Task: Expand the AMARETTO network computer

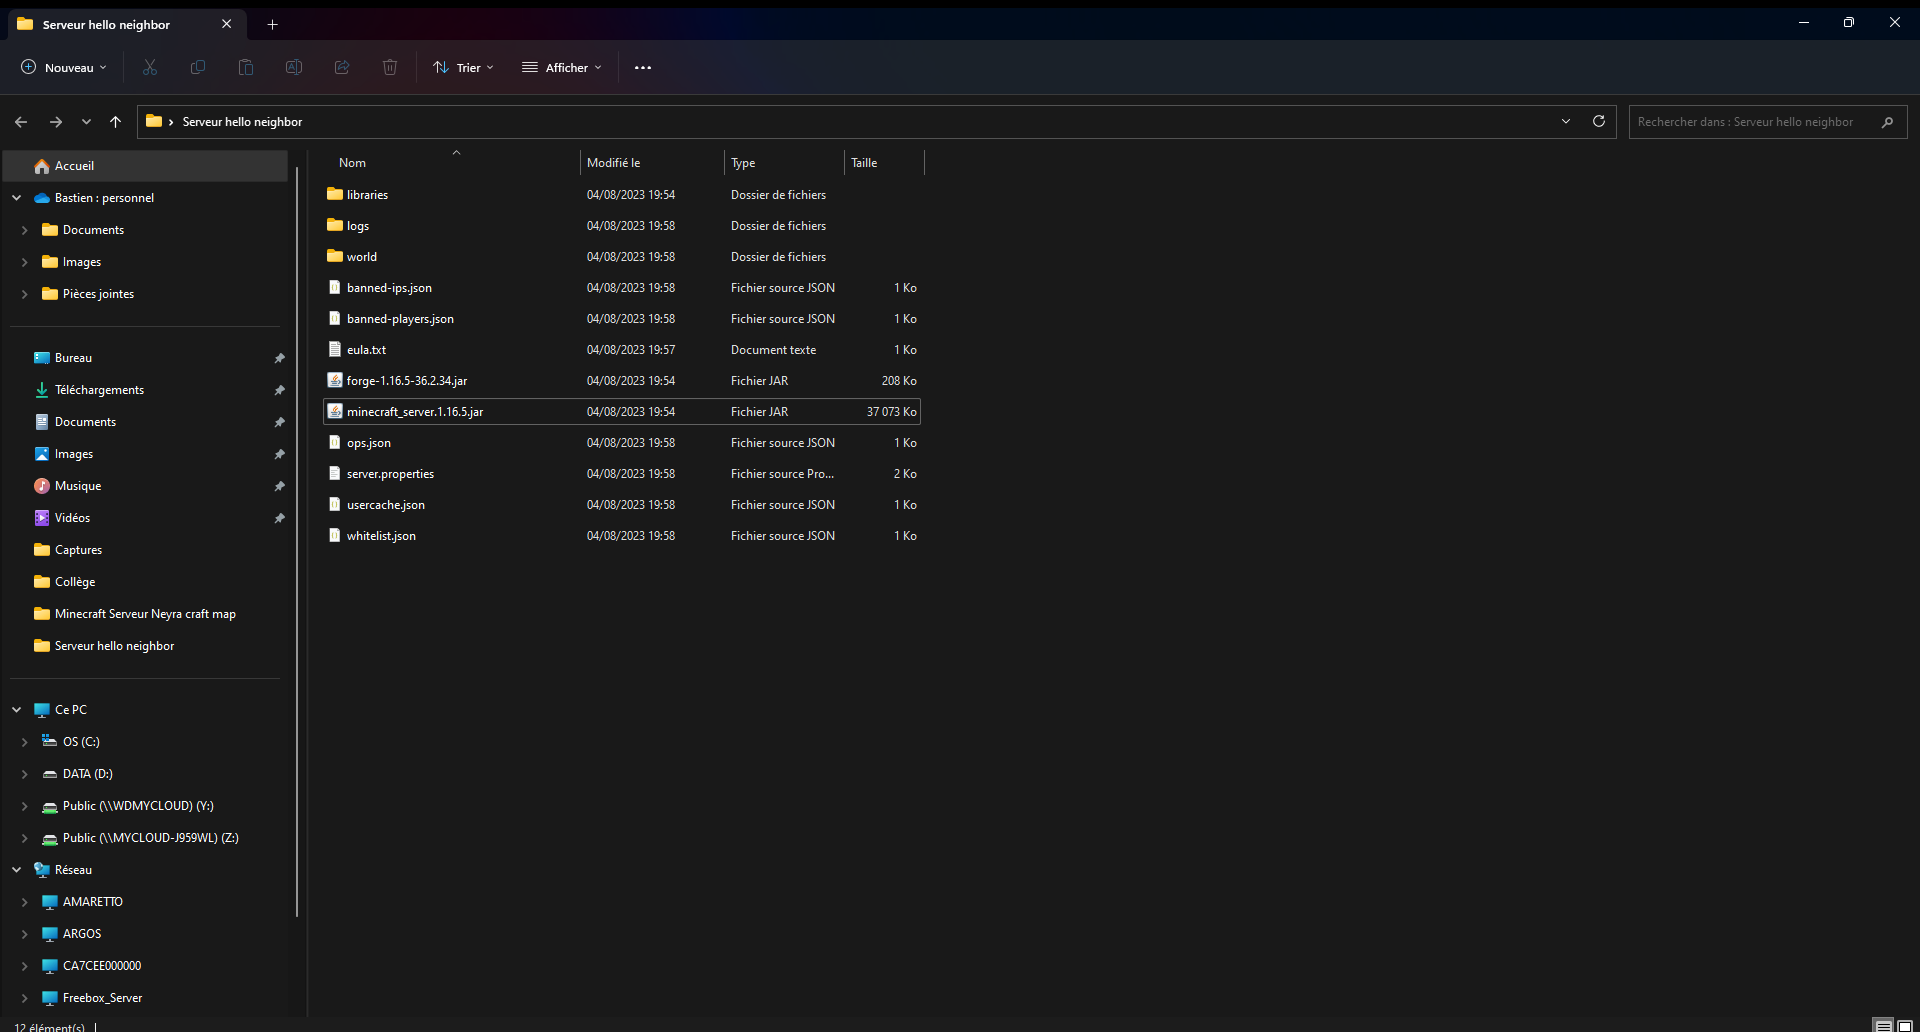Action: [25, 902]
